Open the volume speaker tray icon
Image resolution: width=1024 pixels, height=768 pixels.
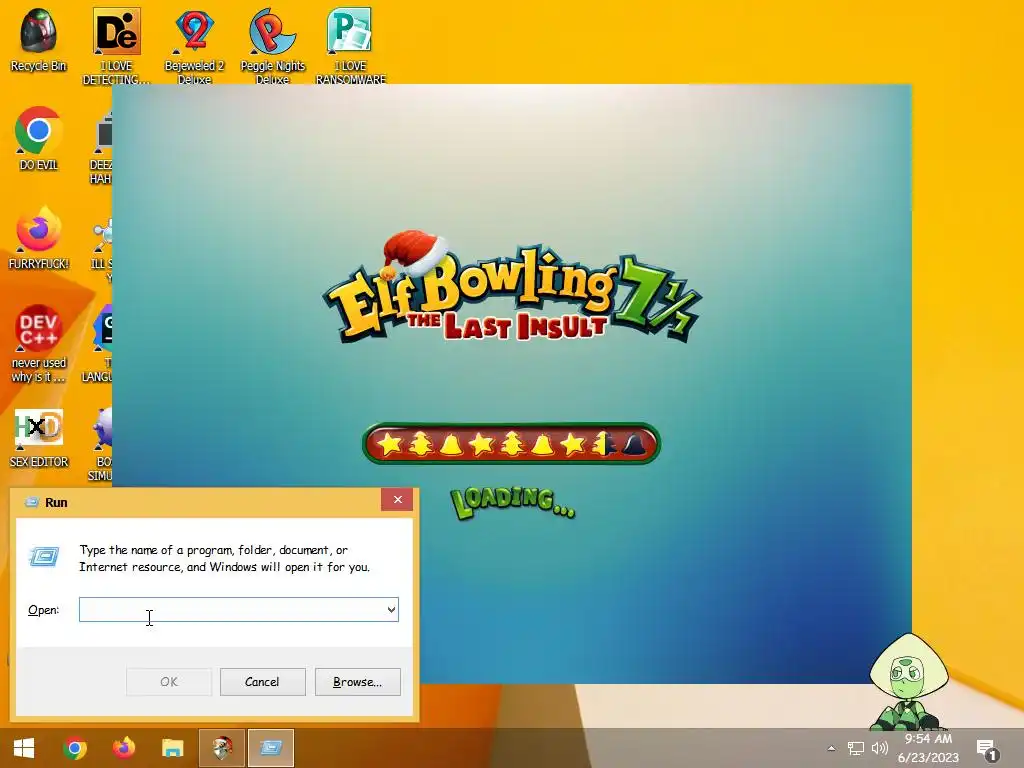pyautogui.click(x=880, y=748)
